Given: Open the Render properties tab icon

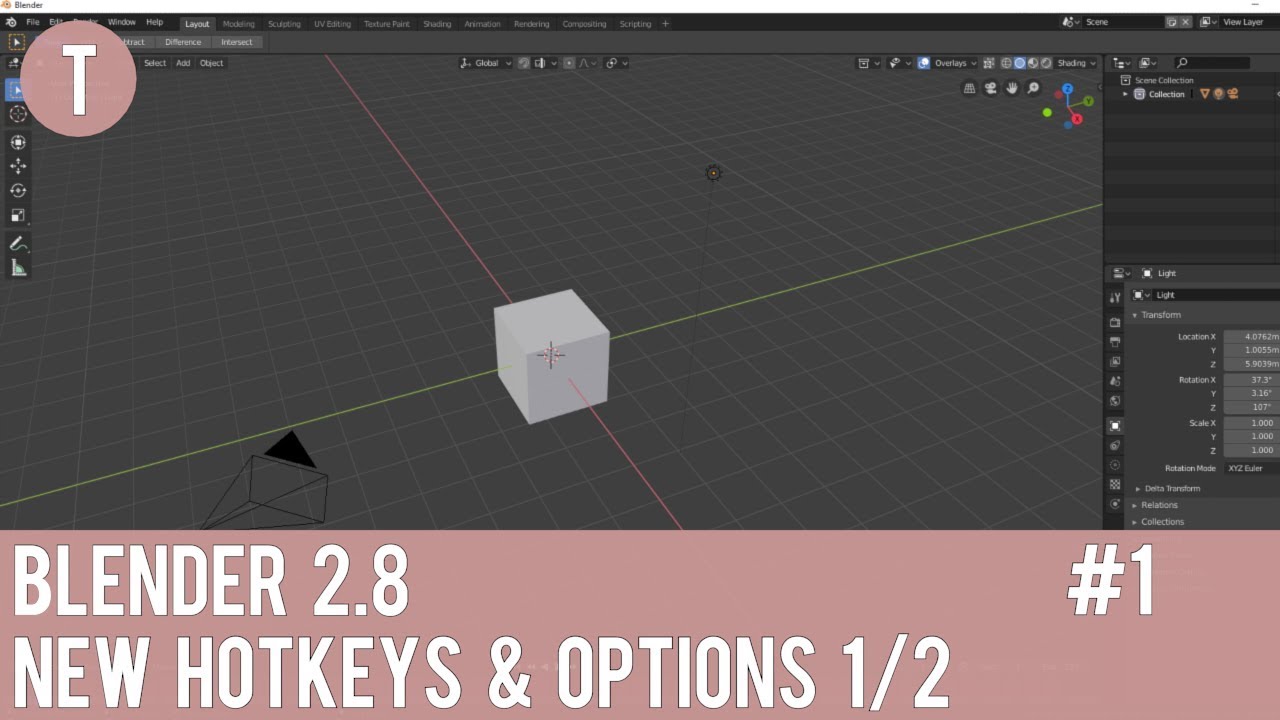Looking at the screenshot, I should [x=1115, y=322].
